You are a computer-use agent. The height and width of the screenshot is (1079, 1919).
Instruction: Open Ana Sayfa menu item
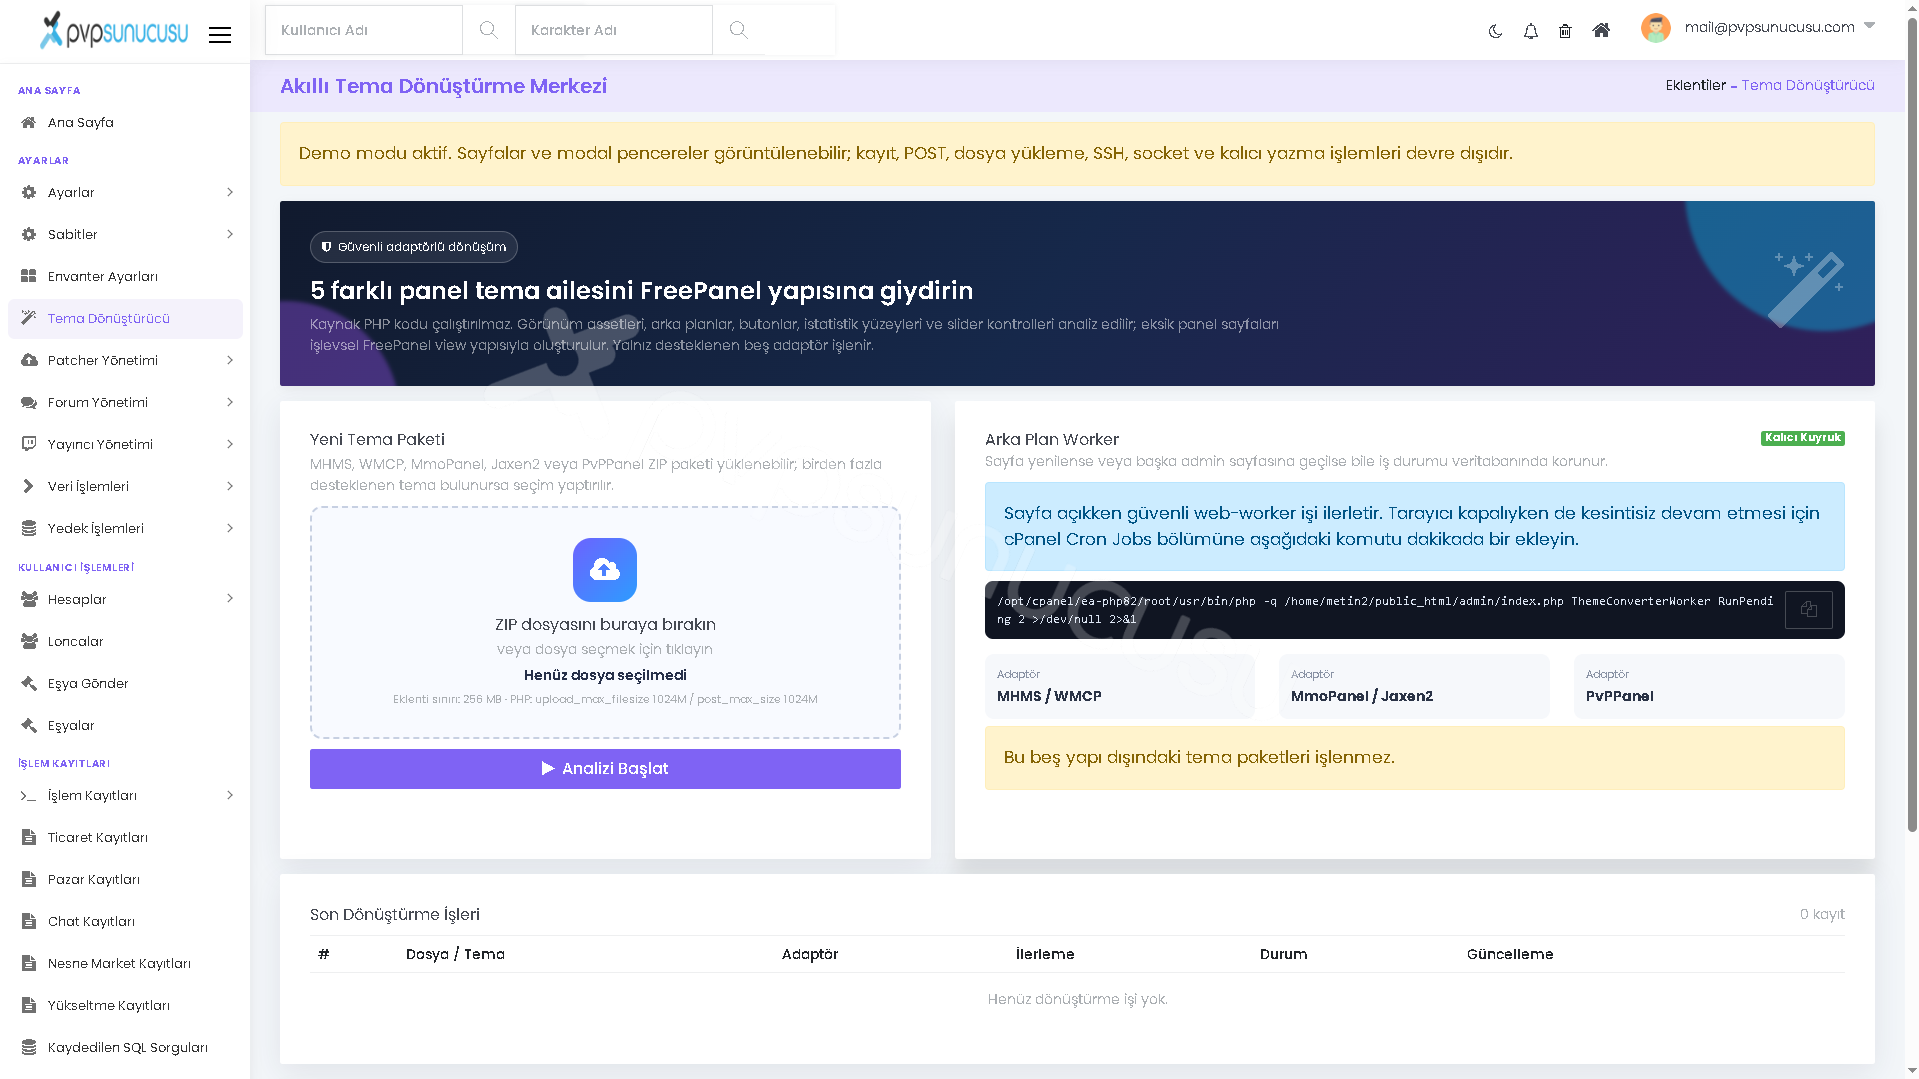[125, 123]
